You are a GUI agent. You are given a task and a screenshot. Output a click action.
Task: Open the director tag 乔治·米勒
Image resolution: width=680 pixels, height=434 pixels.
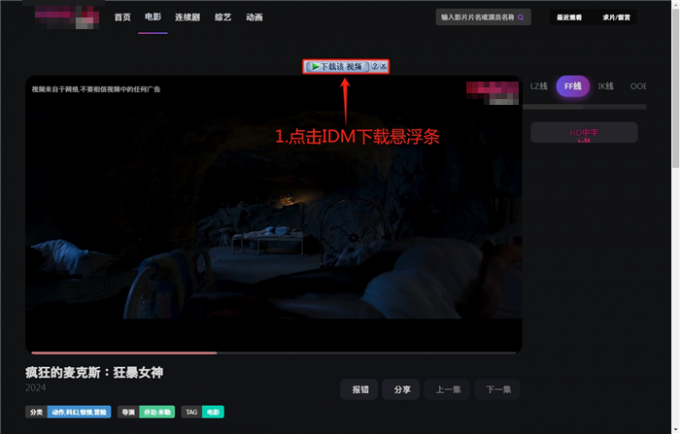pyautogui.click(x=157, y=412)
